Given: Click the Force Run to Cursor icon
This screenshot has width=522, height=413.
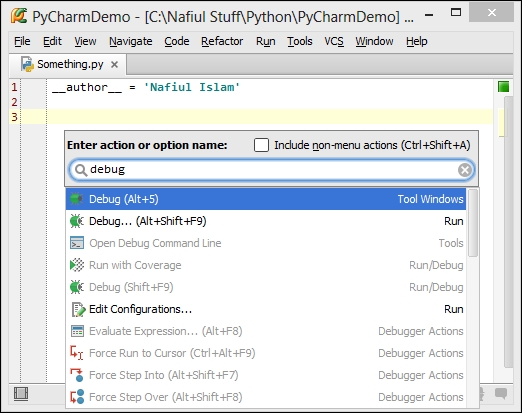Looking at the screenshot, I should (77, 353).
